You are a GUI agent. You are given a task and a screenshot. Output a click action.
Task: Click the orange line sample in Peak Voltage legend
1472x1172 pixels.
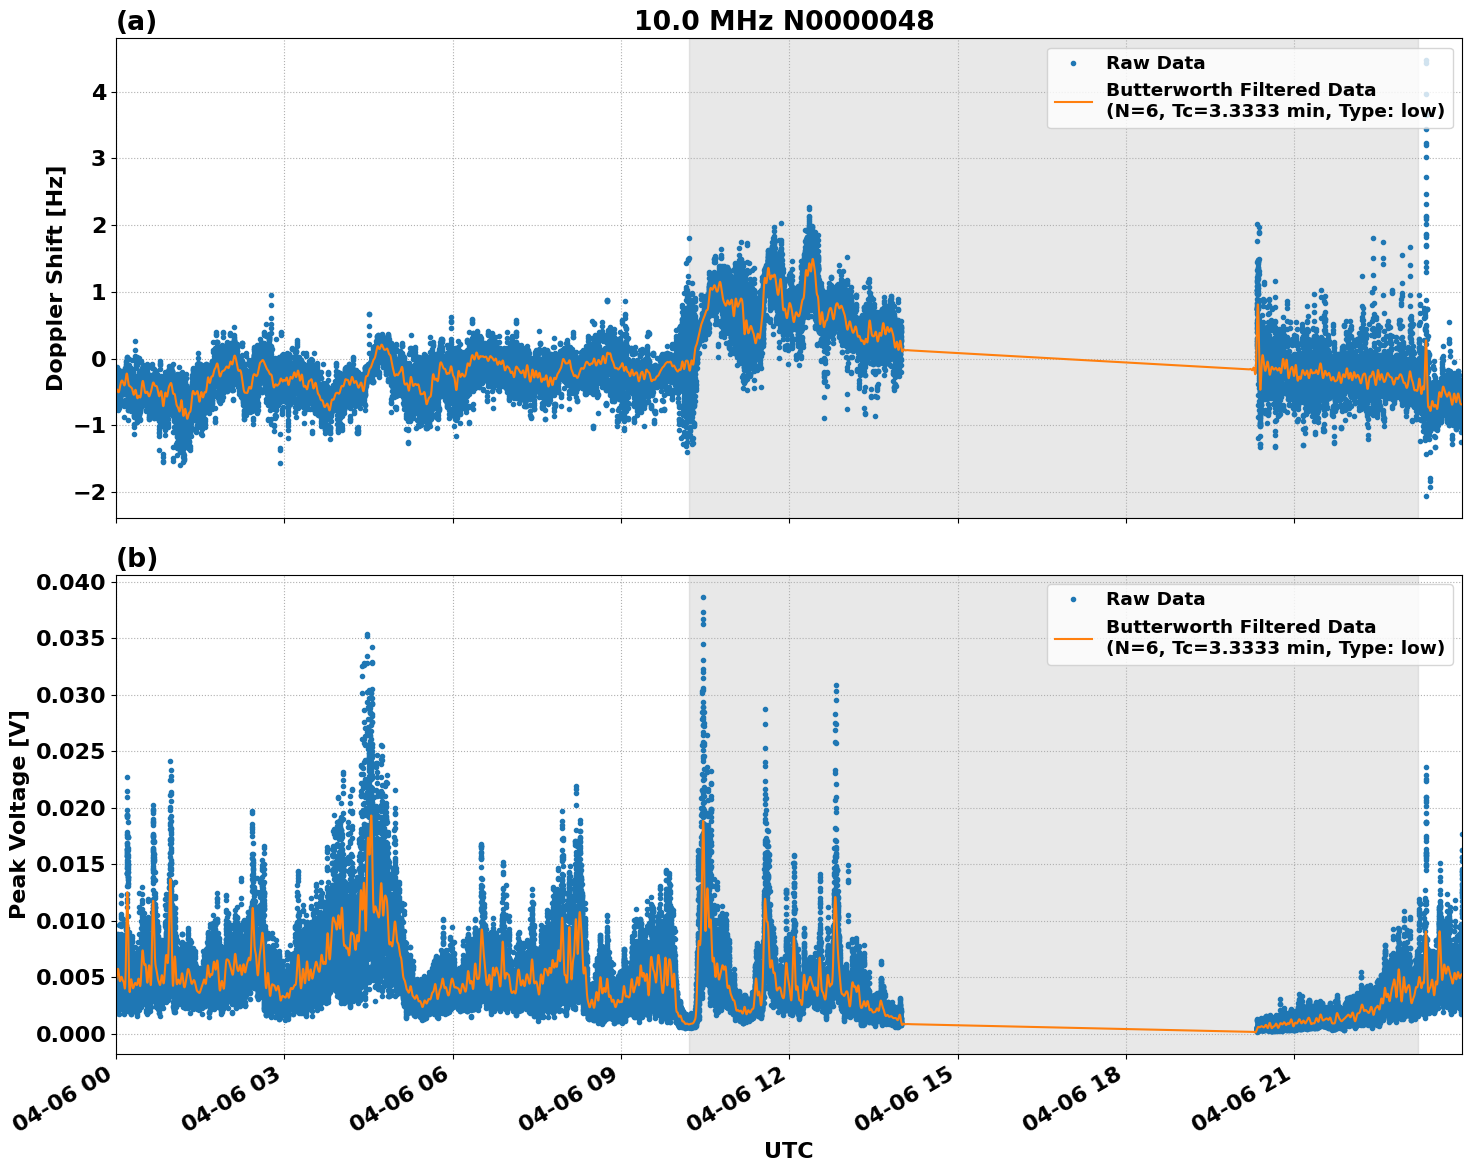coord(1073,637)
